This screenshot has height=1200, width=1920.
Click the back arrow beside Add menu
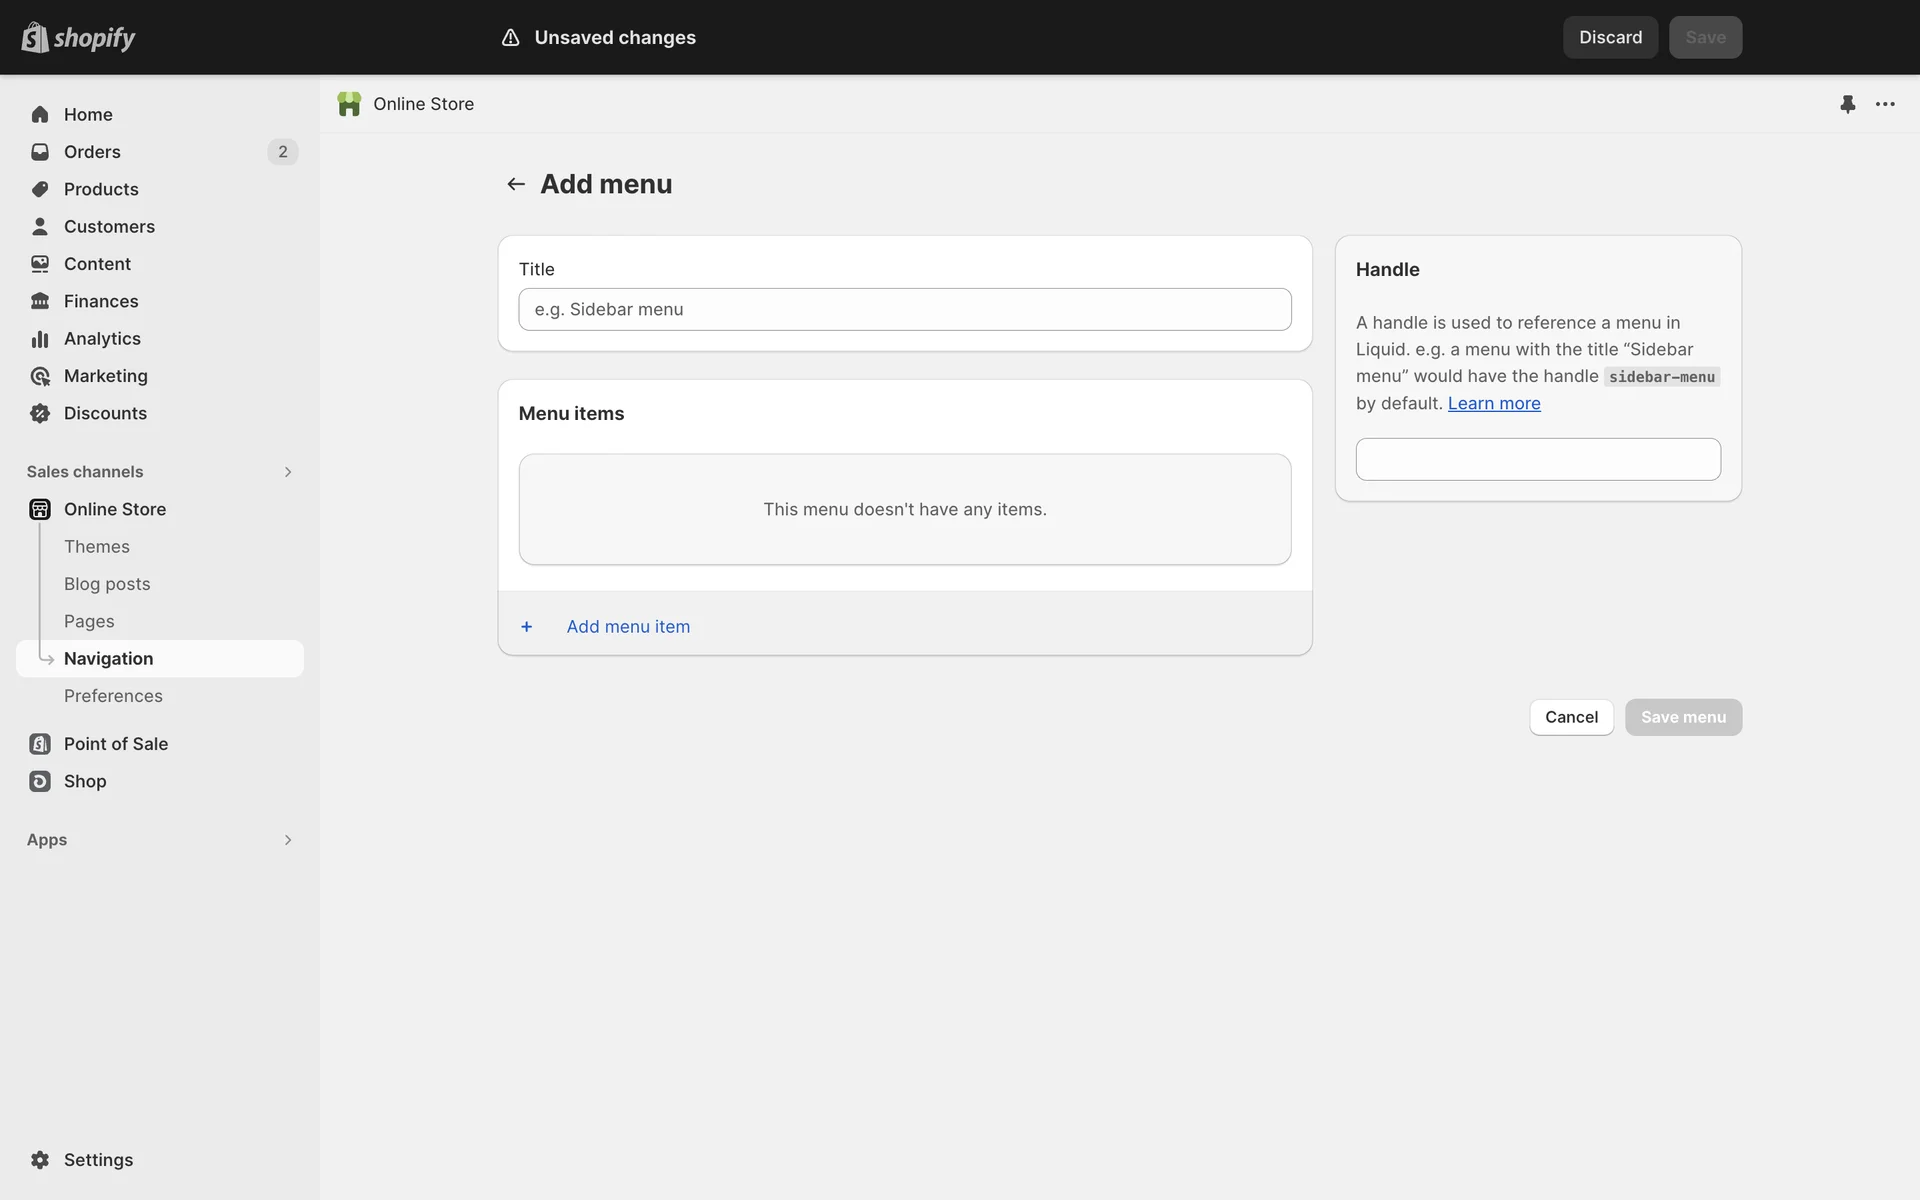click(516, 184)
